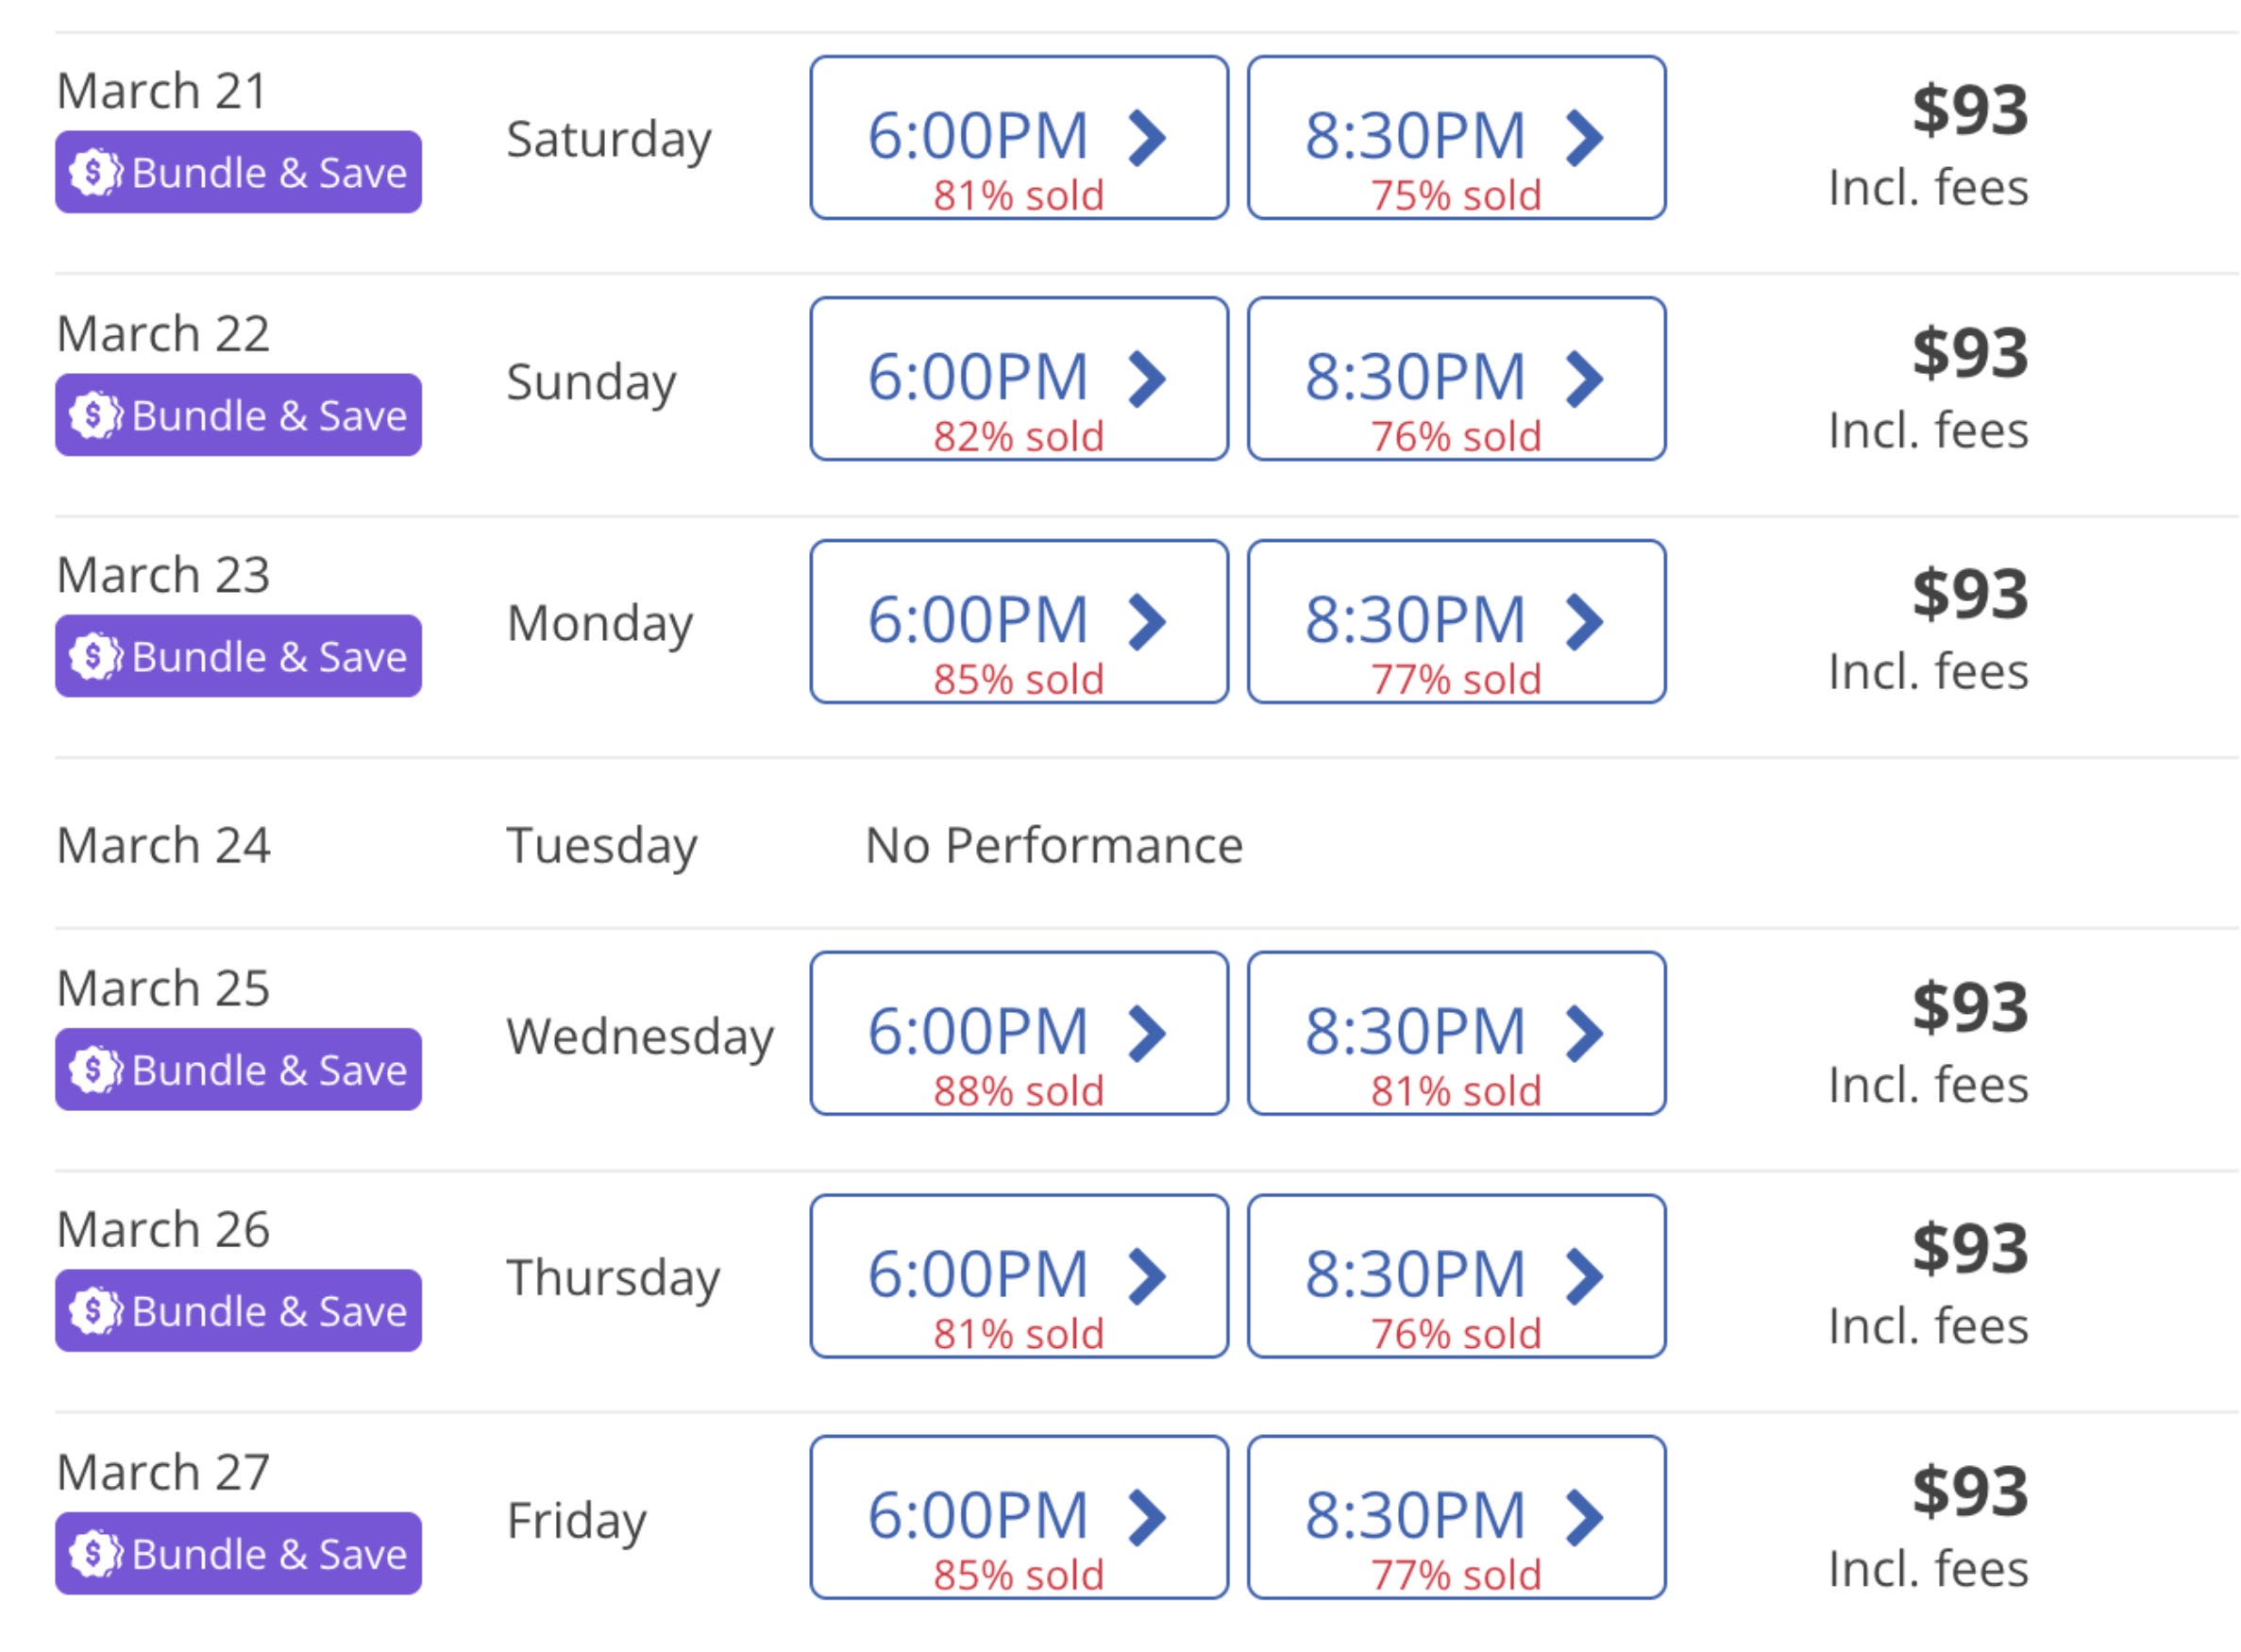
Task: Open the Bundle & Save offer for March 27
Action: 238,1553
